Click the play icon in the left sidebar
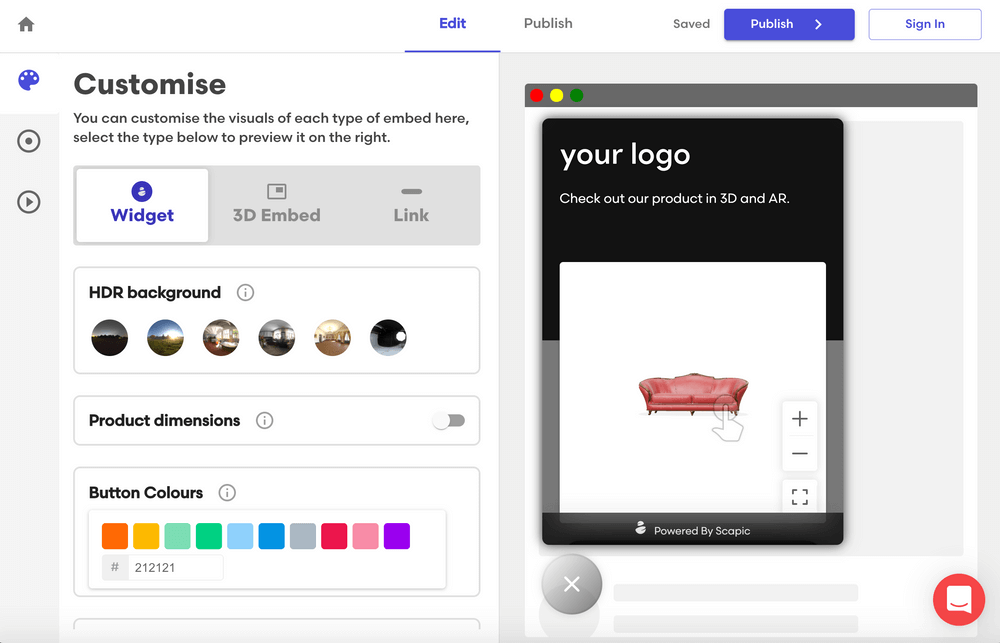The width and height of the screenshot is (1000, 643). click(x=29, y=201)
